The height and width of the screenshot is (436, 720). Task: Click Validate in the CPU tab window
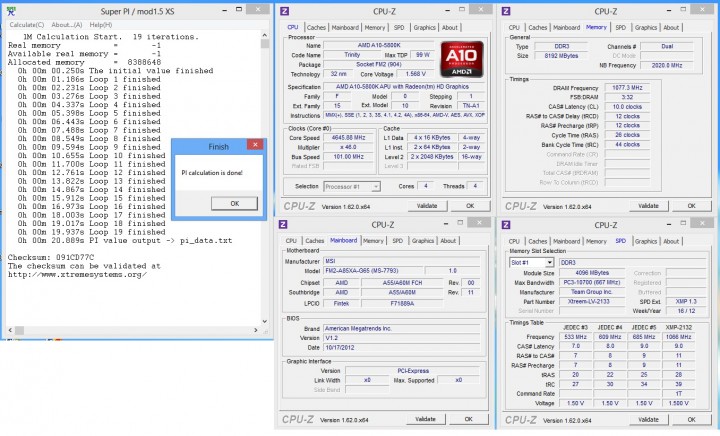(427, 206)
